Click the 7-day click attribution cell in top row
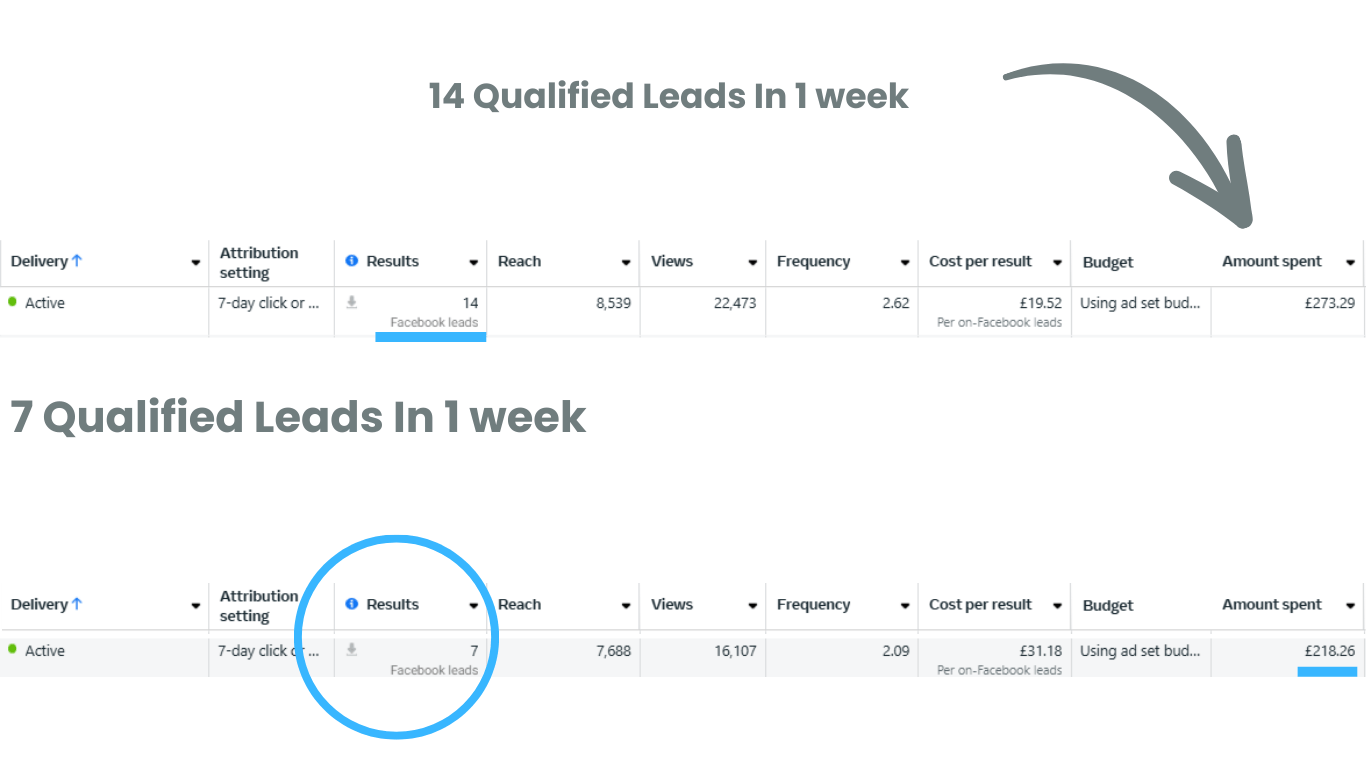Viewport: 1366px width, 768px height. point(269,303)
